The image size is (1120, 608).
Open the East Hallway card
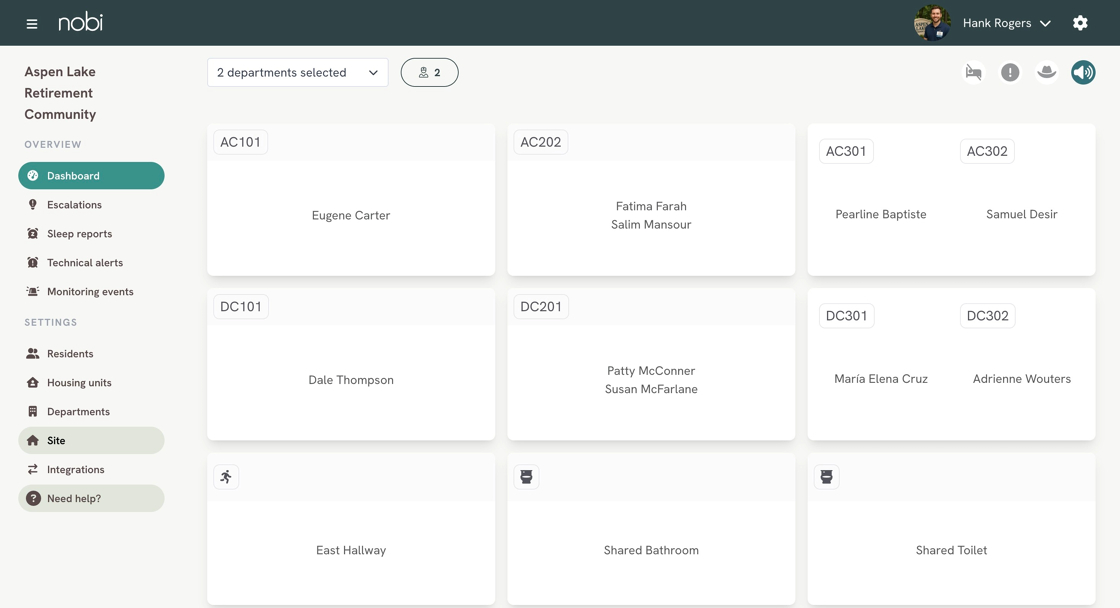click(351, 529)
